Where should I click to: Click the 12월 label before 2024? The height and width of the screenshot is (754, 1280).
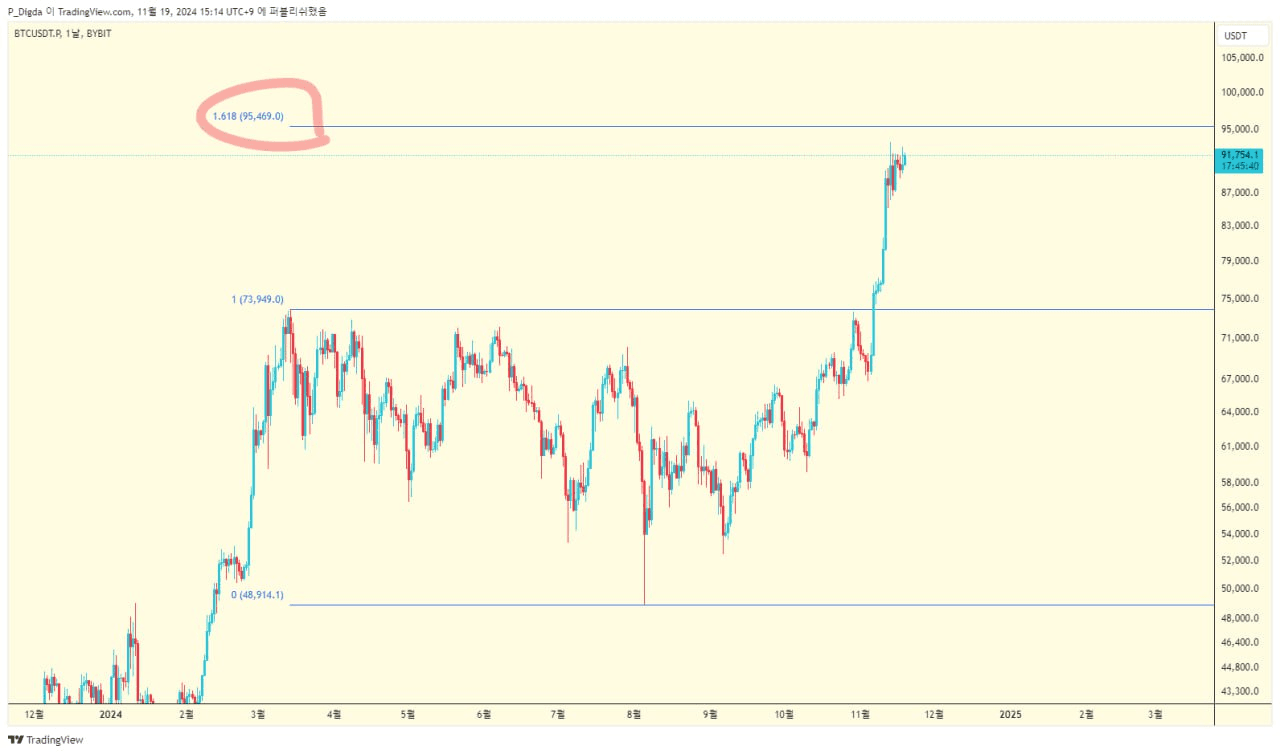(34, 714)
